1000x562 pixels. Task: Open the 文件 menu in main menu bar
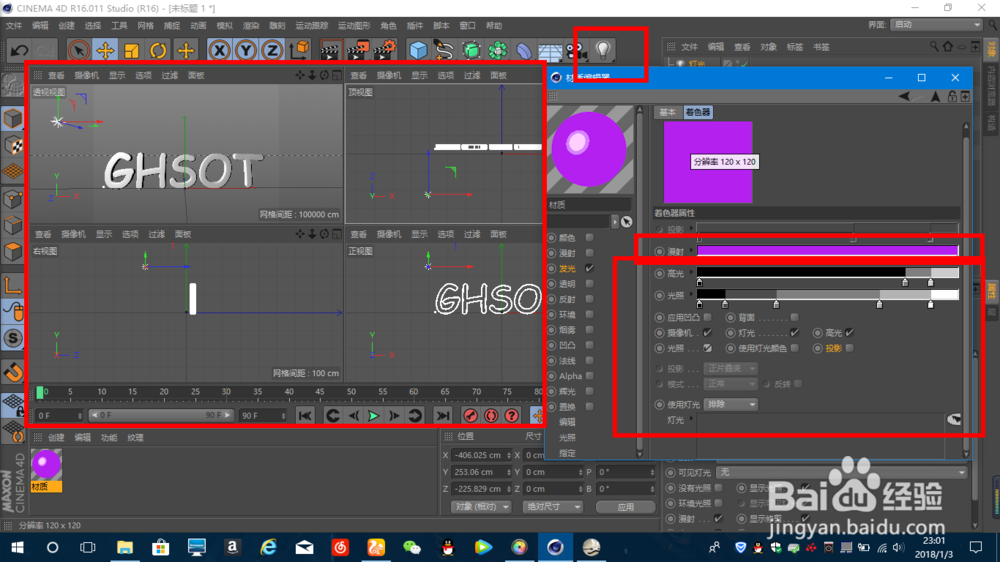tap(14, 26)
